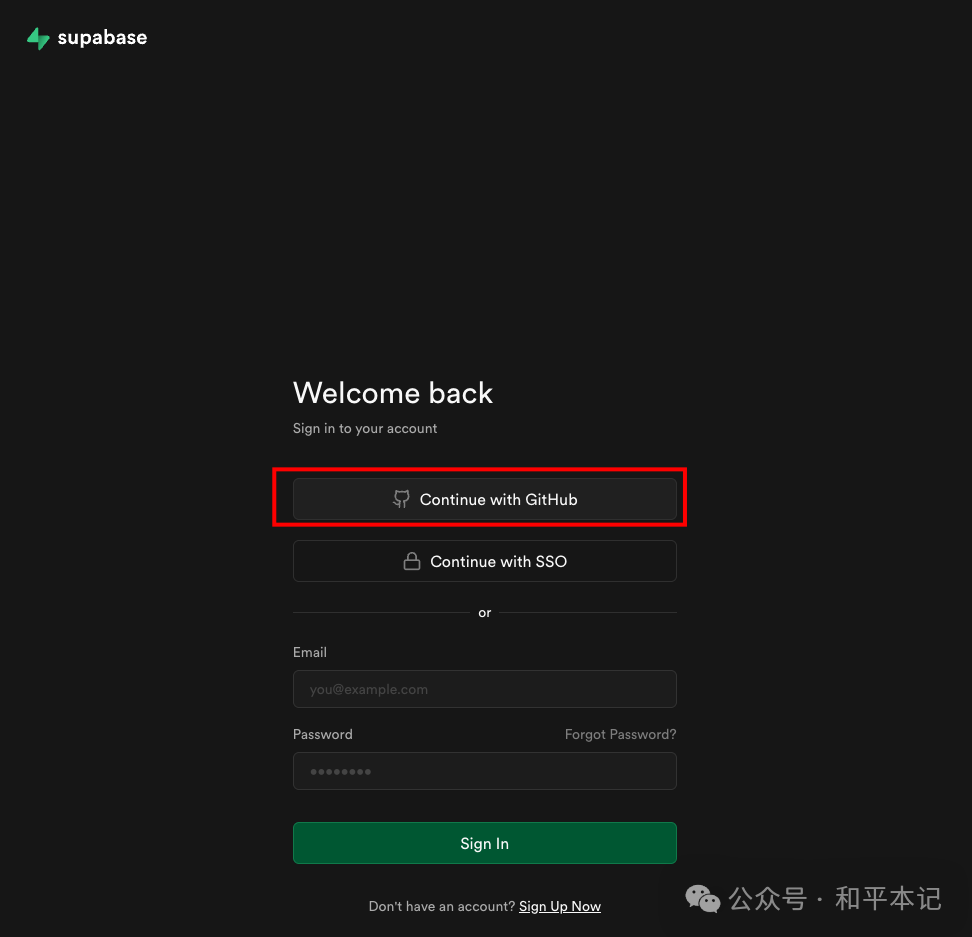Click the Password field label
Image resolution: width=972 pixels, height=937 pixels.
coord(322,734)
